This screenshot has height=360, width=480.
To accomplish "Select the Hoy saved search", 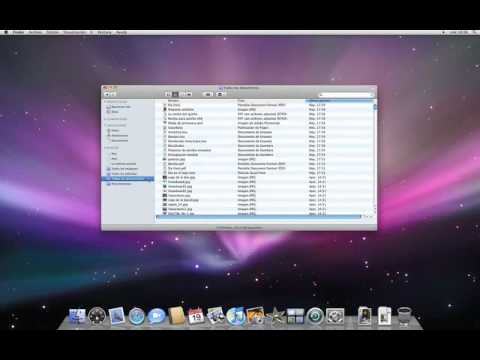I will [114, 154].
